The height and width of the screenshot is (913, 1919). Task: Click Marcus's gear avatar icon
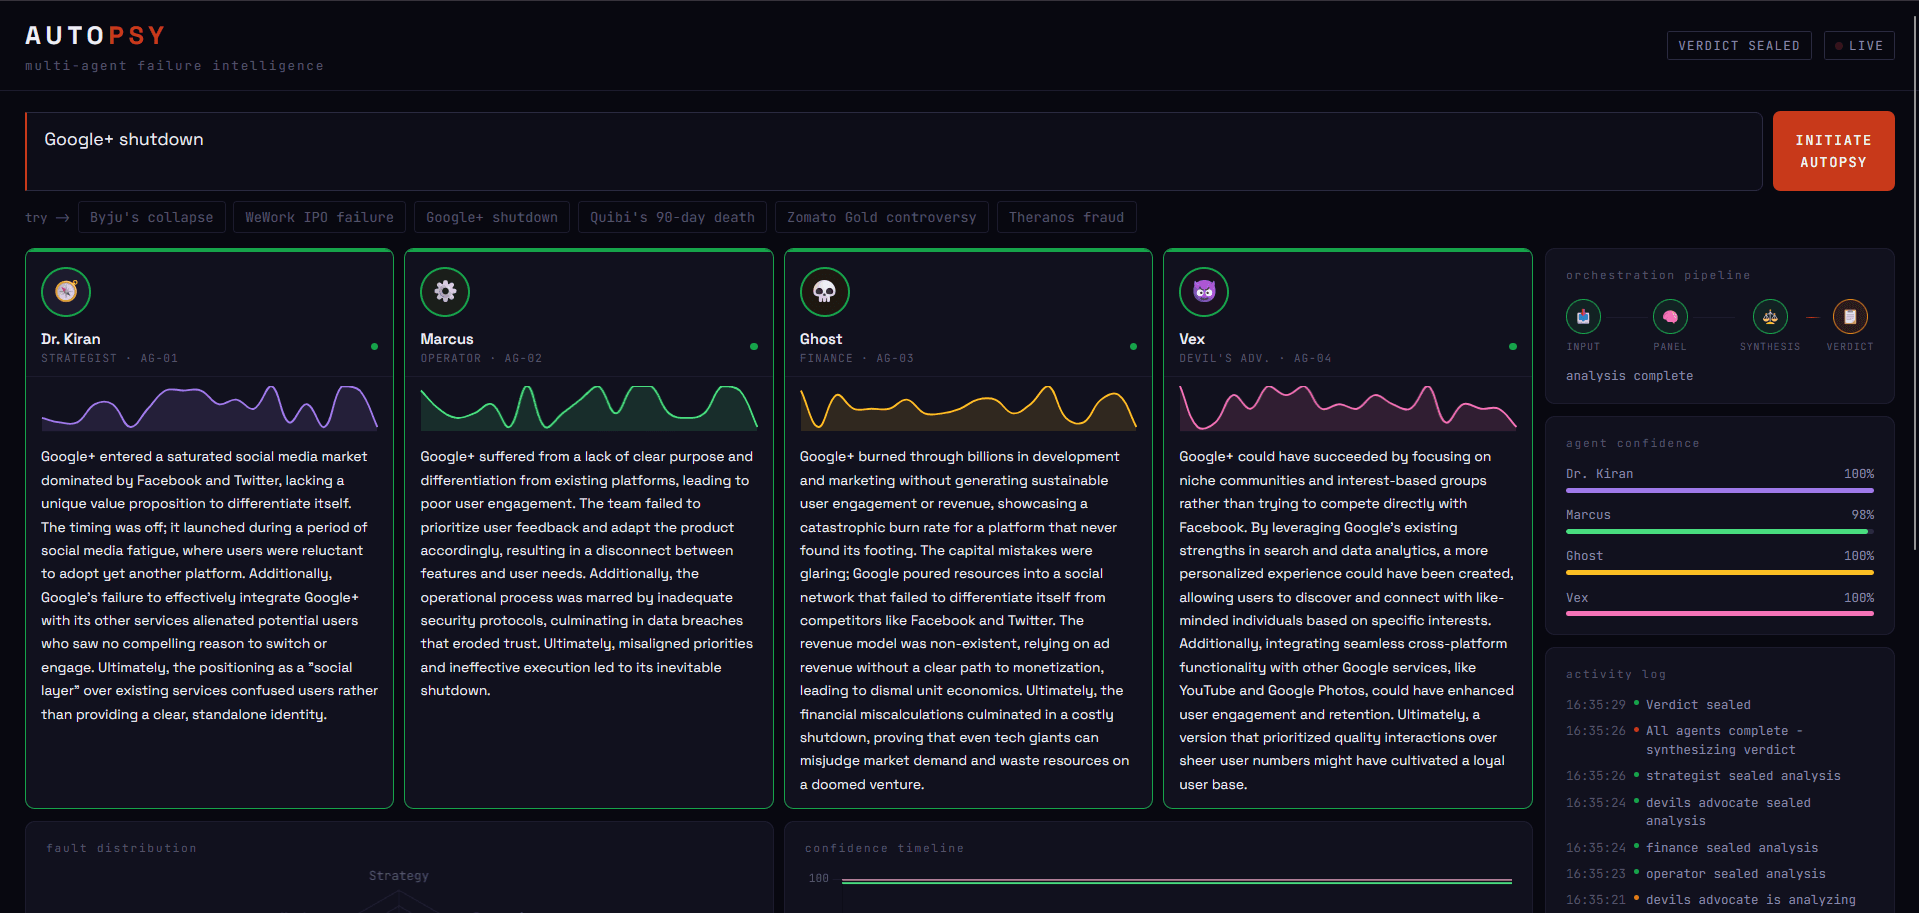coord(445,292)
